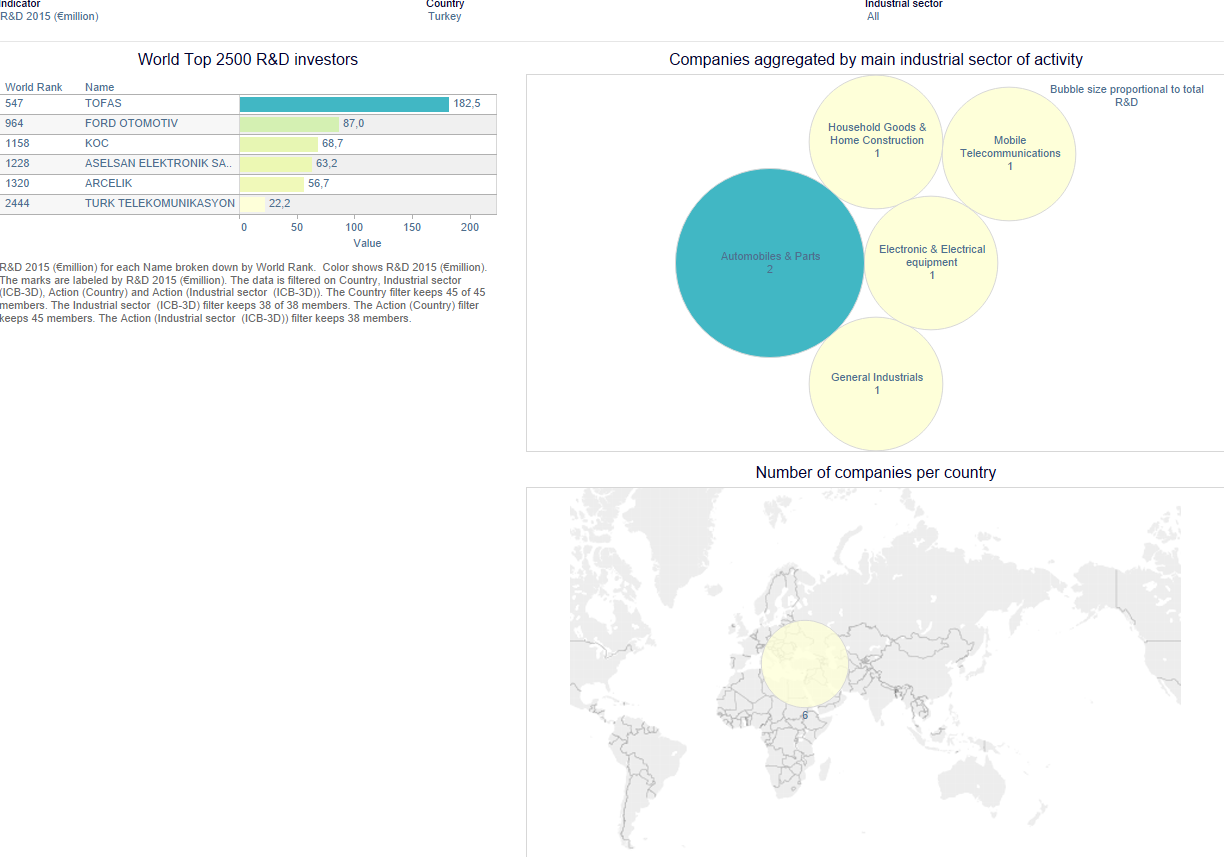Expand the Industrial sector filter showing All
This screenshot has height=857, width=1224.
(x=873, y=16)
